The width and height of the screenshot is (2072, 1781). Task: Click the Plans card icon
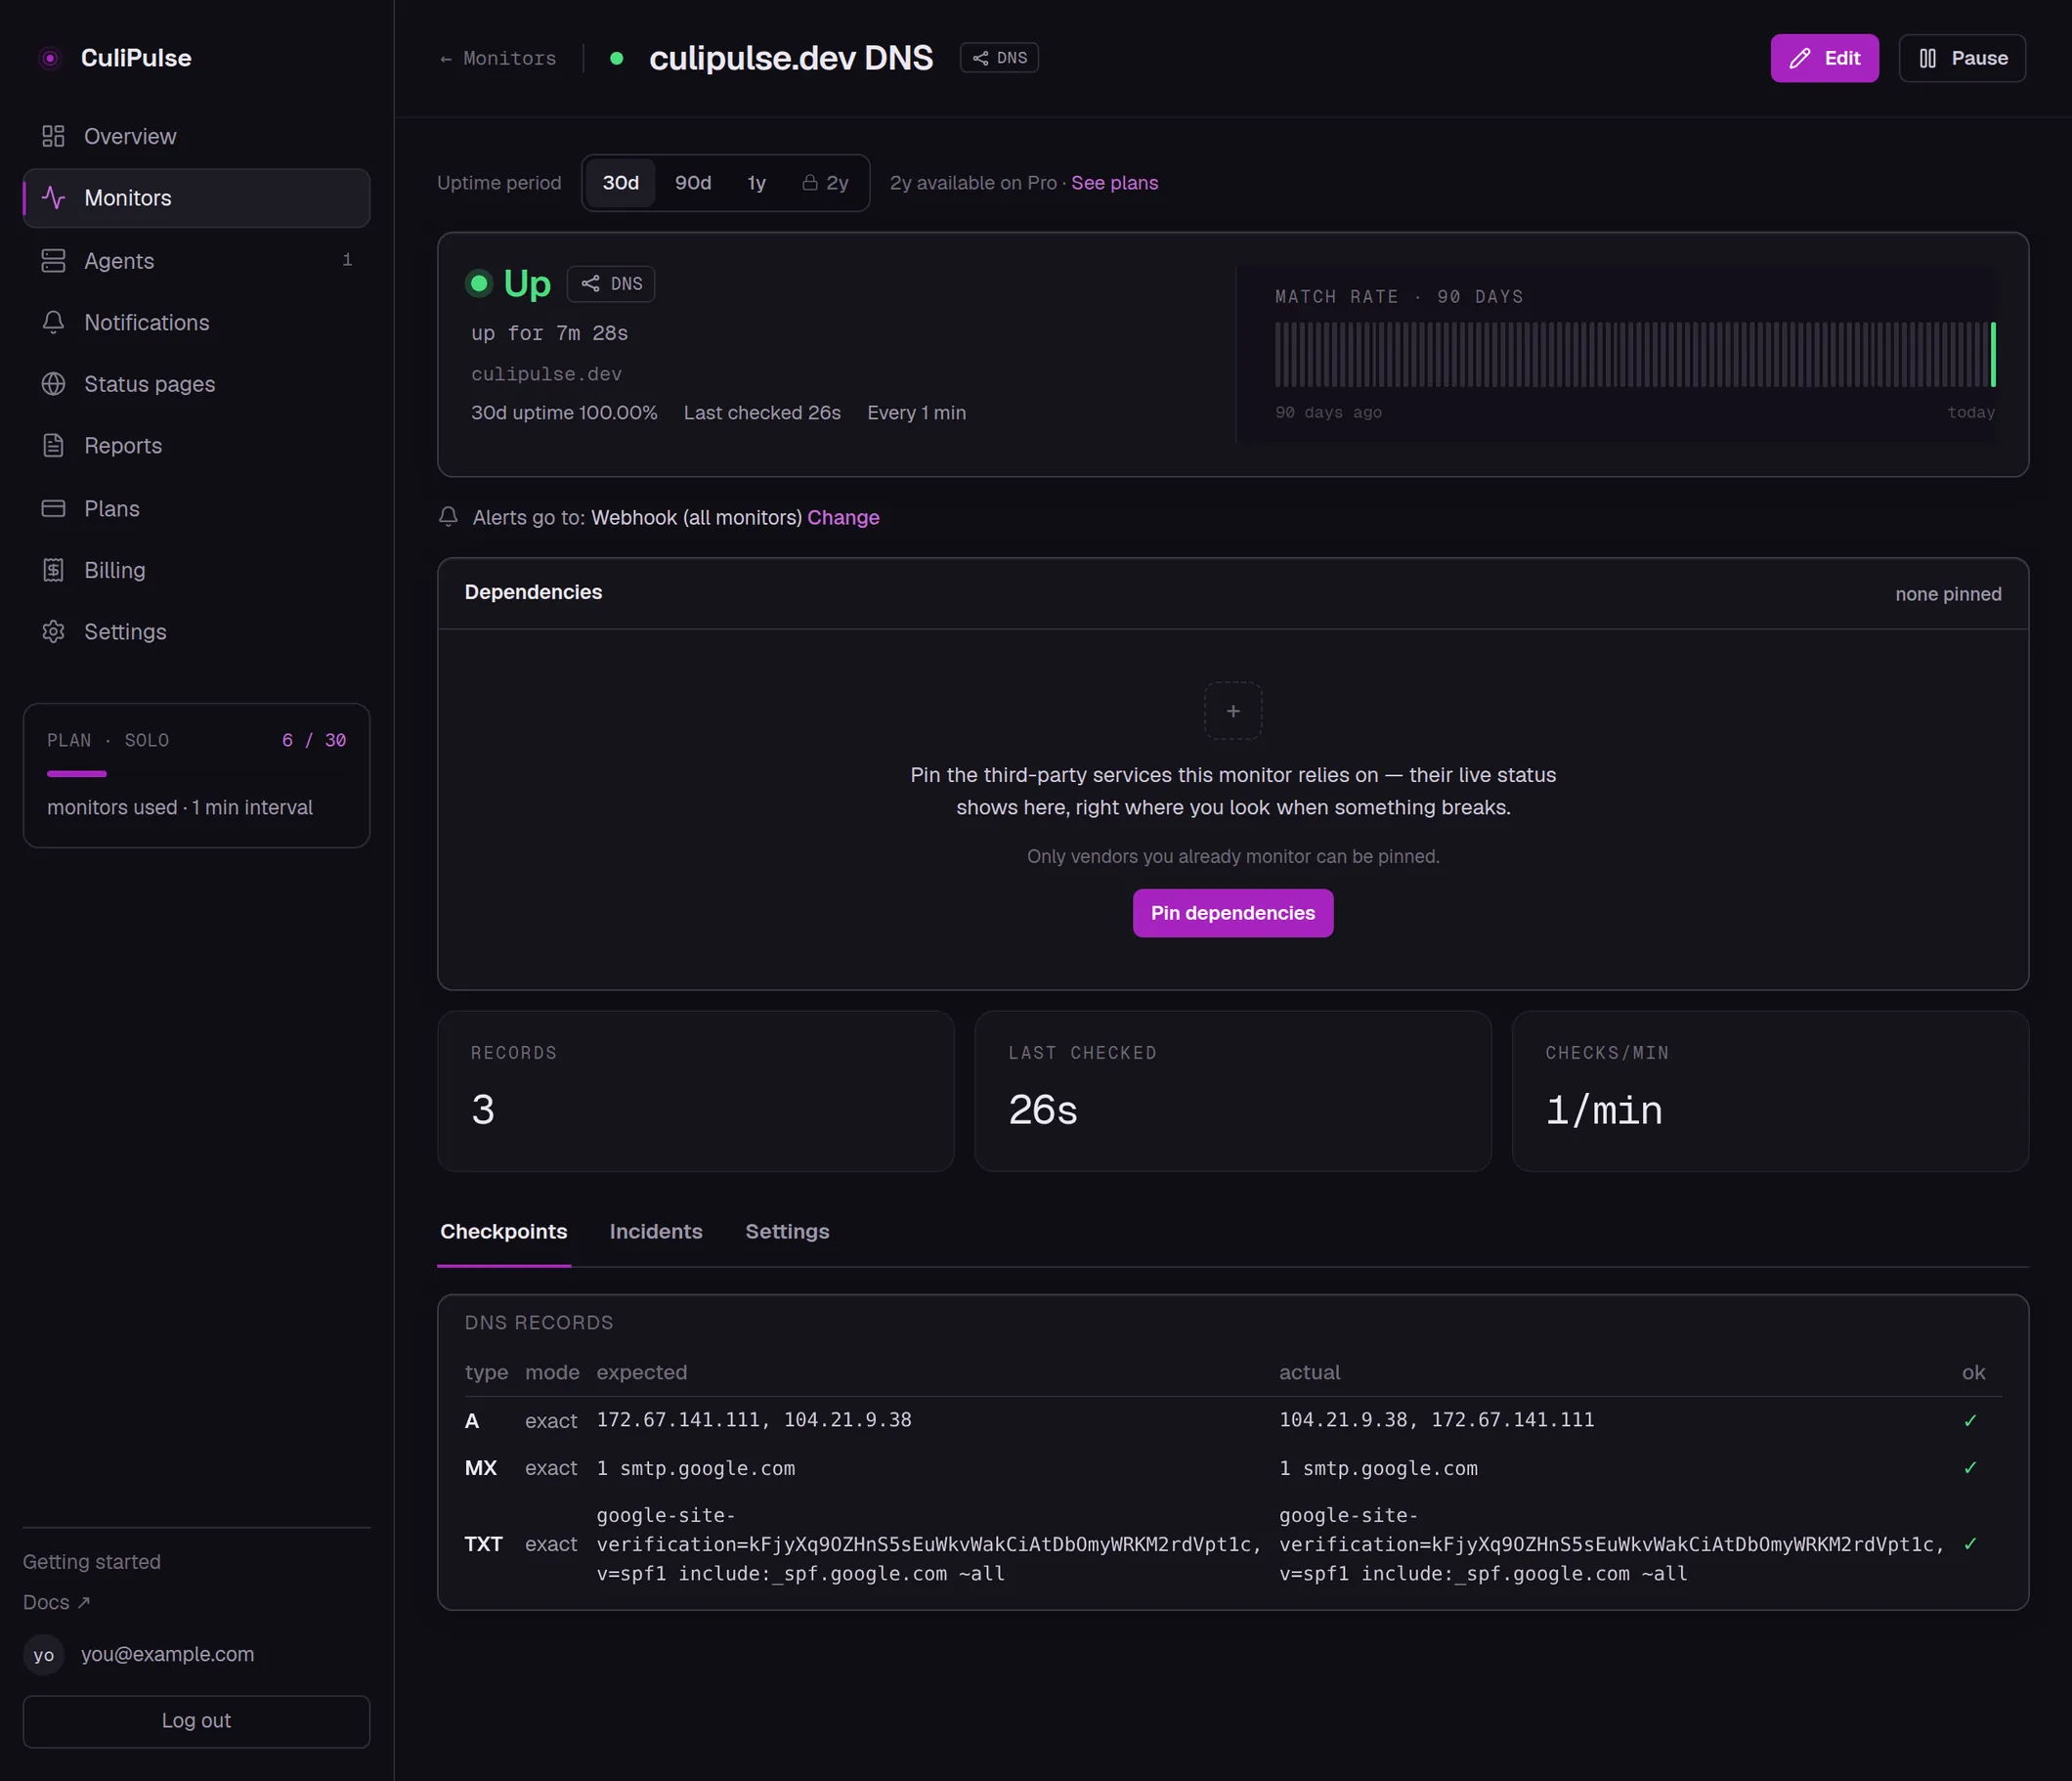tap(53, 508)
